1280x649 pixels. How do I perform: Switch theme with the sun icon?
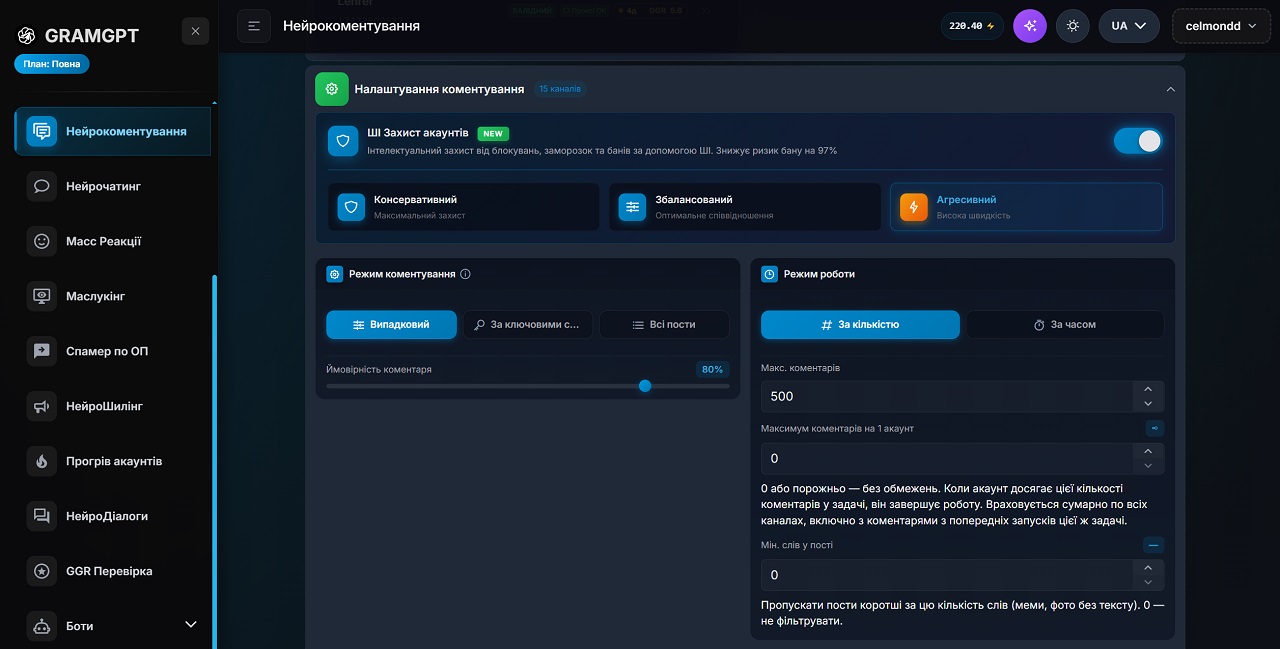[x=1073, y=26]
